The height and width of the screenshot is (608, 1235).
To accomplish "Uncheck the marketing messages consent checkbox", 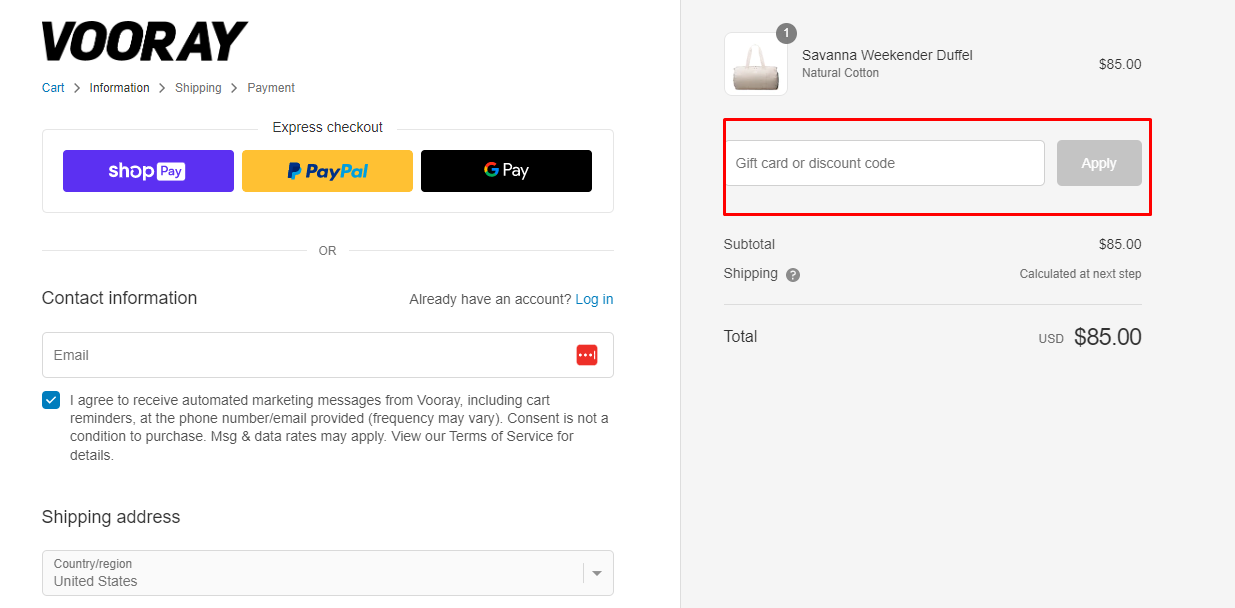I will [51, 400].
